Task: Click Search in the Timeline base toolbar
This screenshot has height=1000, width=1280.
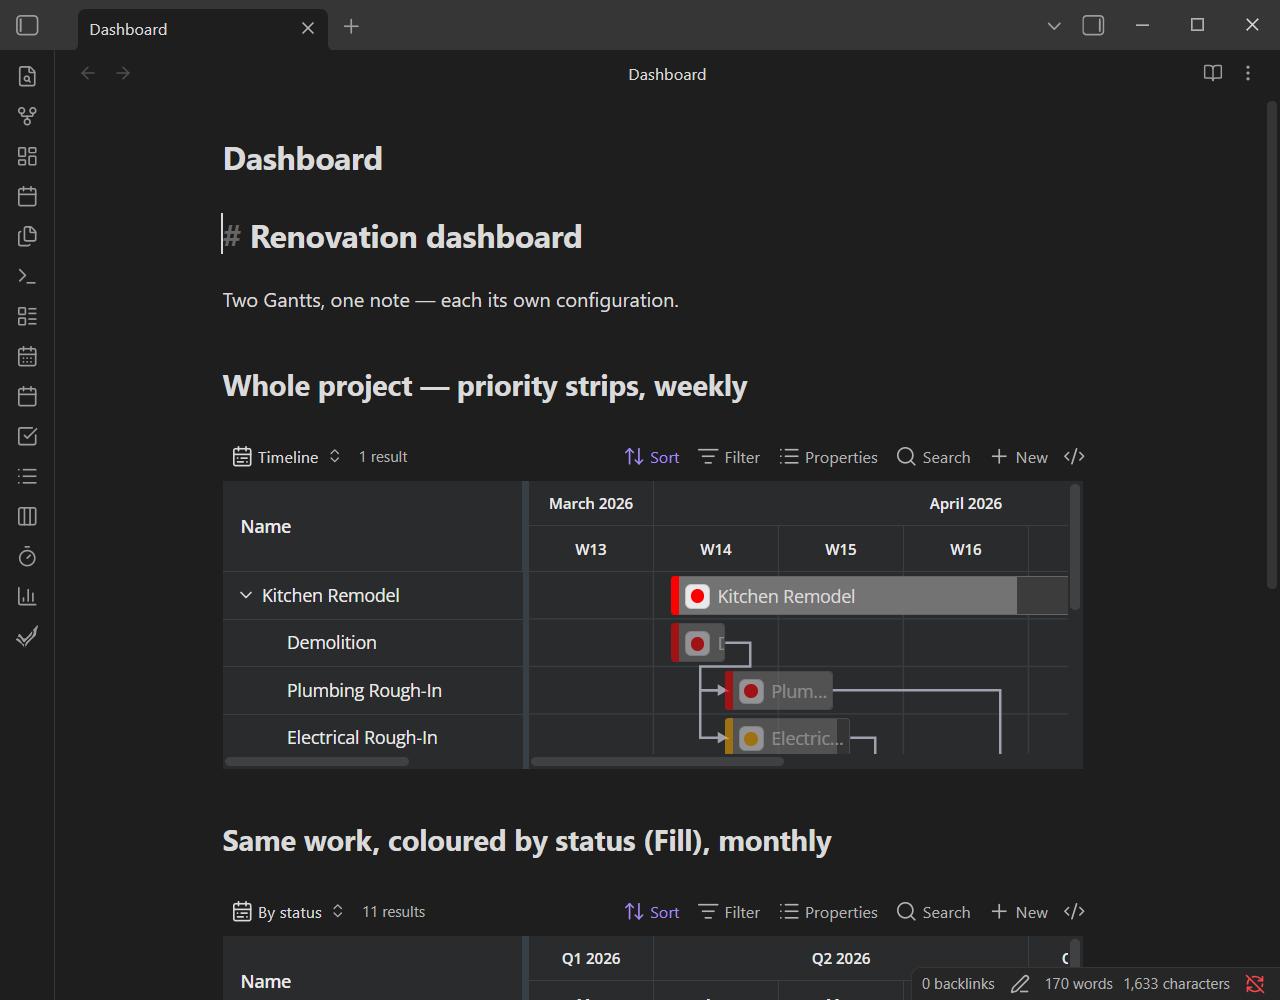Action: click(933, 457)
